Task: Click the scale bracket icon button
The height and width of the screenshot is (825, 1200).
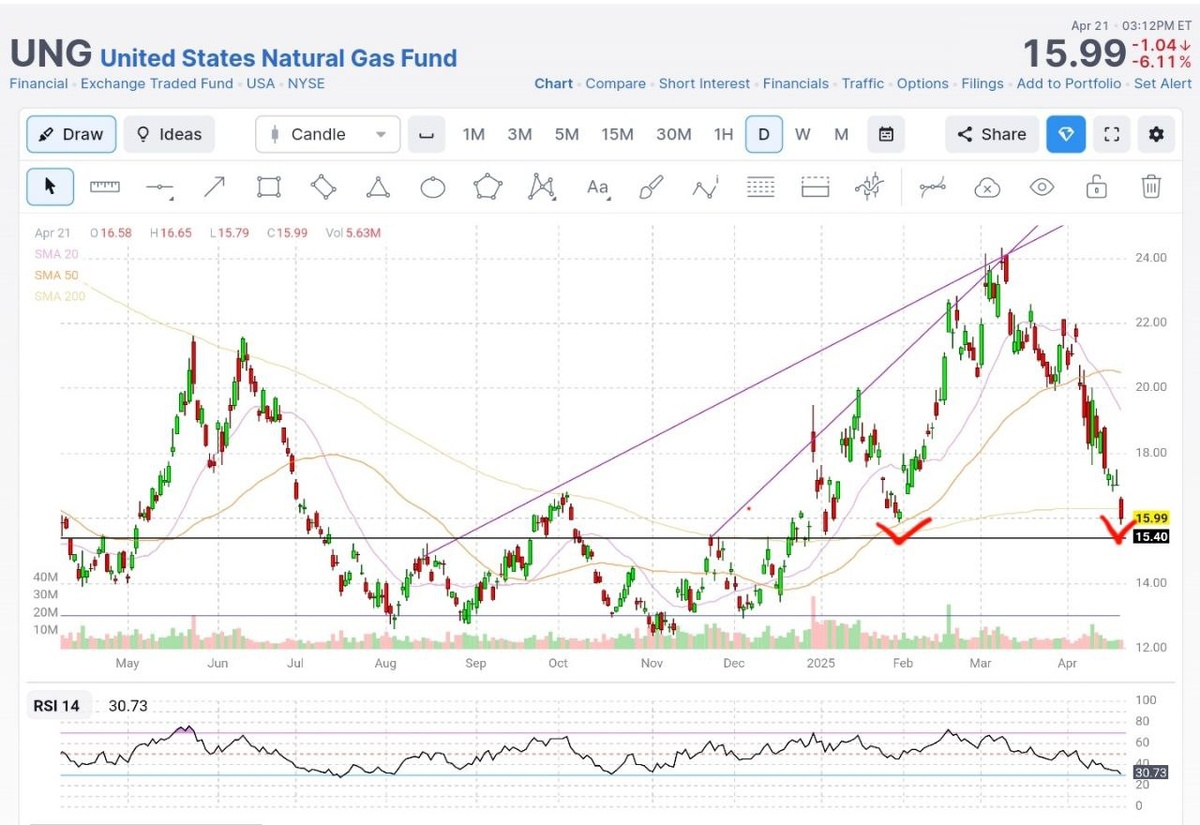Action: pyautogui.click(x=427, y=134)
